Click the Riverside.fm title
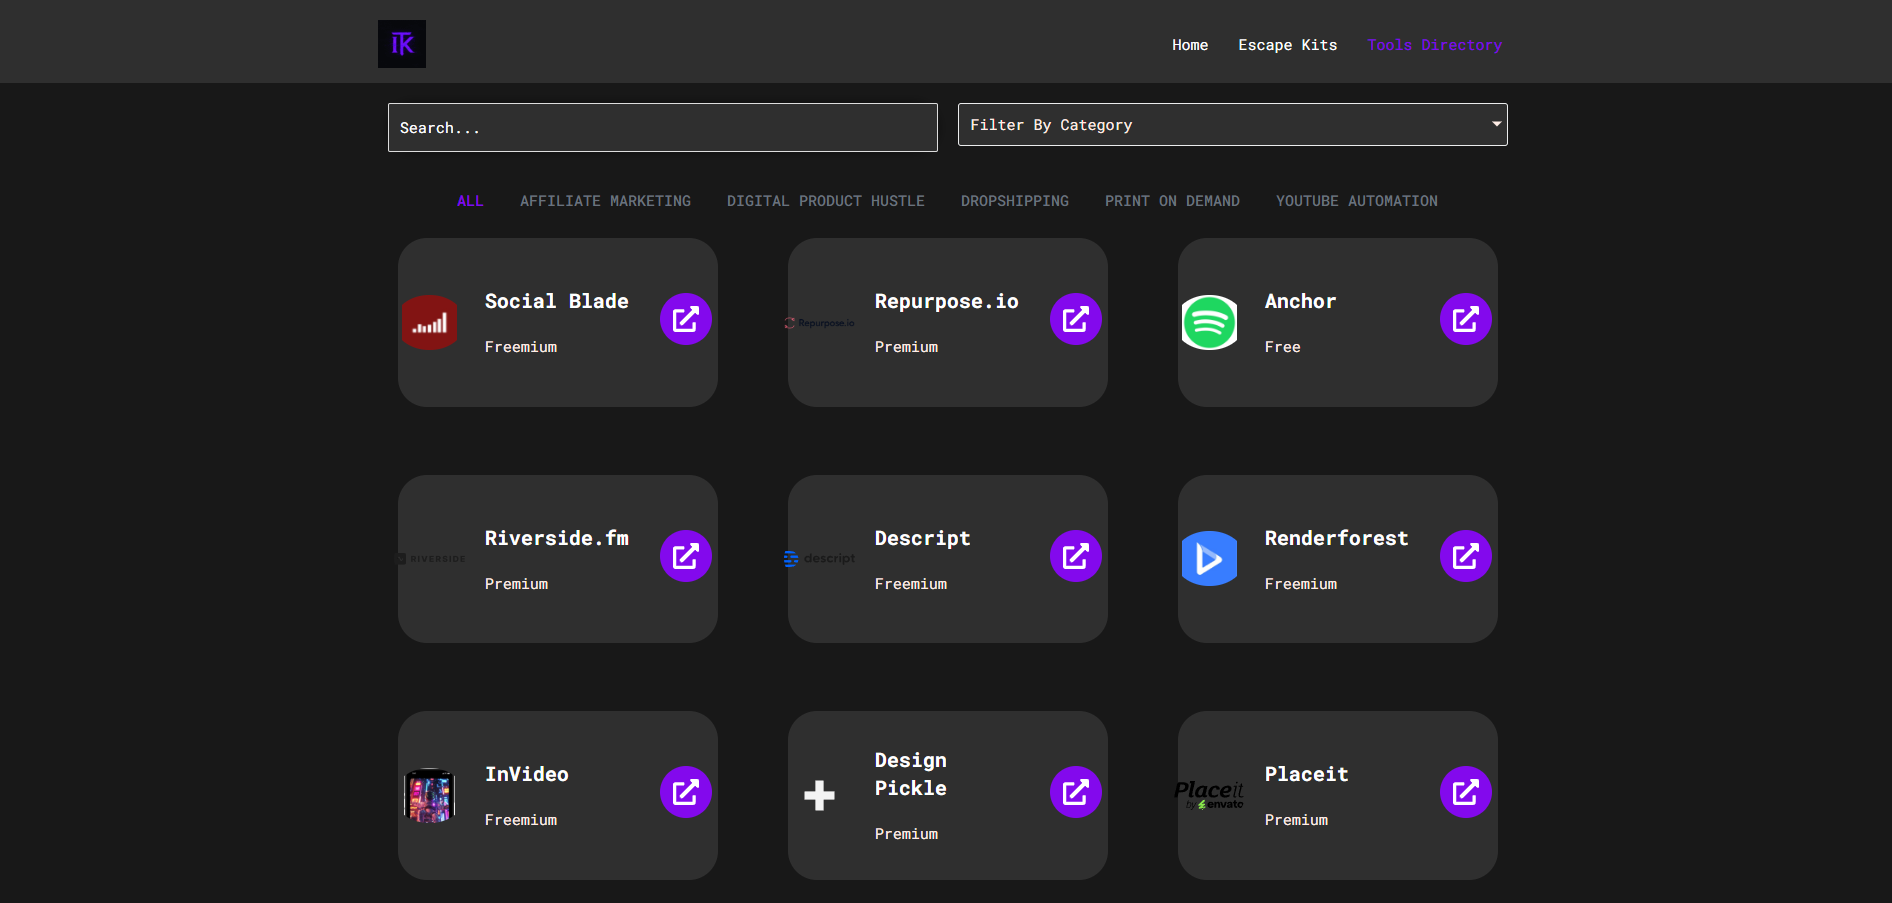 [x=557, y=538]
